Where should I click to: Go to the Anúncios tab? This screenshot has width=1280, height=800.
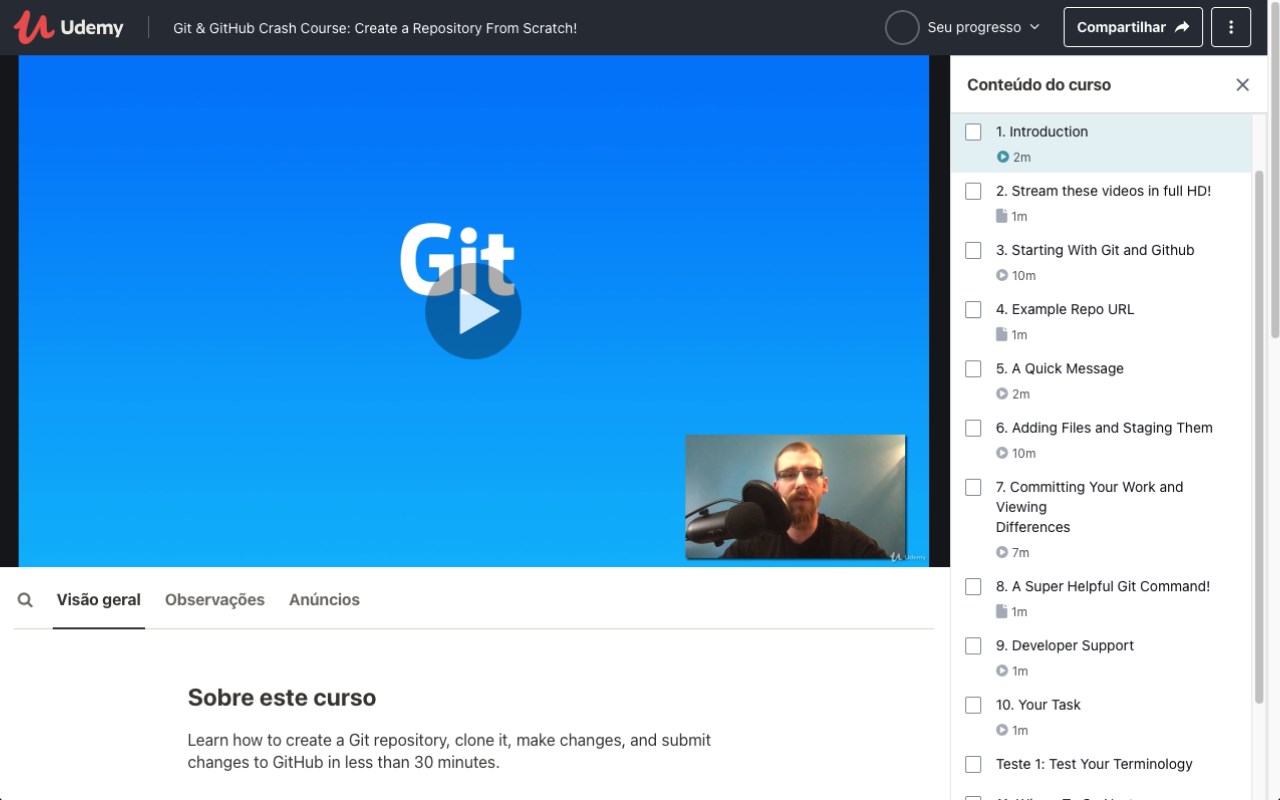(324, 600)
